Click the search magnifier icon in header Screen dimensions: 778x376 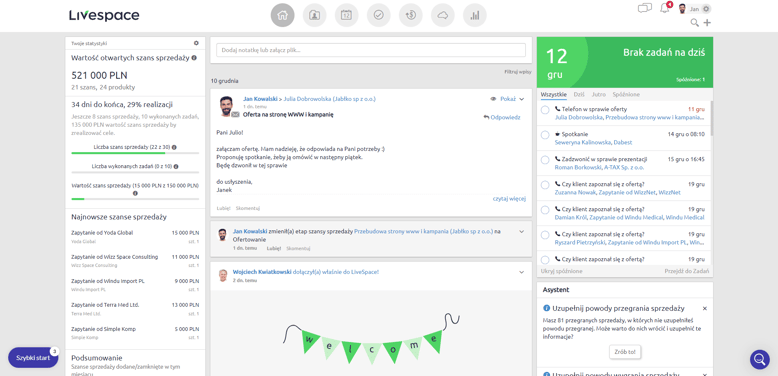click(695, 22)
